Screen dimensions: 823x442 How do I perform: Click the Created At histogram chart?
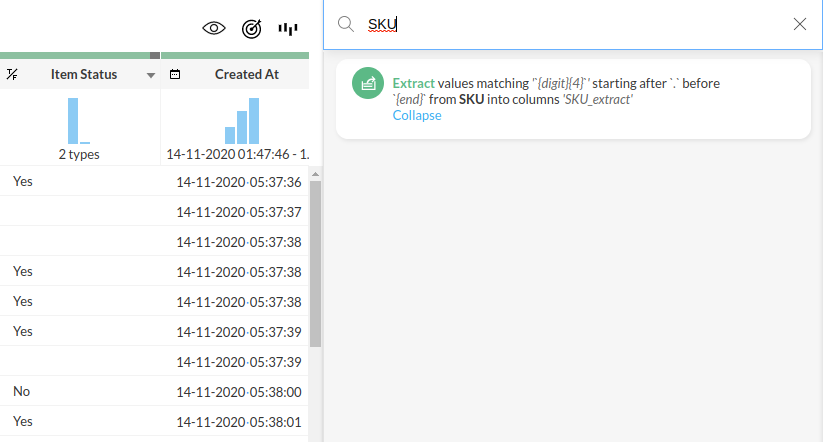(242, 121)
